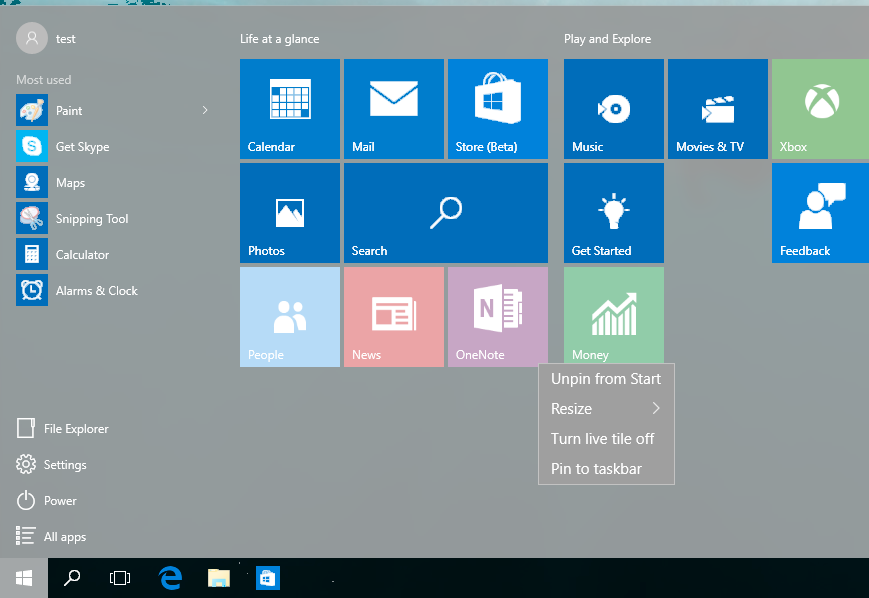The image size is (869, 598).
Task: Open Settings from the Start menu
Action: pos(52,464)
